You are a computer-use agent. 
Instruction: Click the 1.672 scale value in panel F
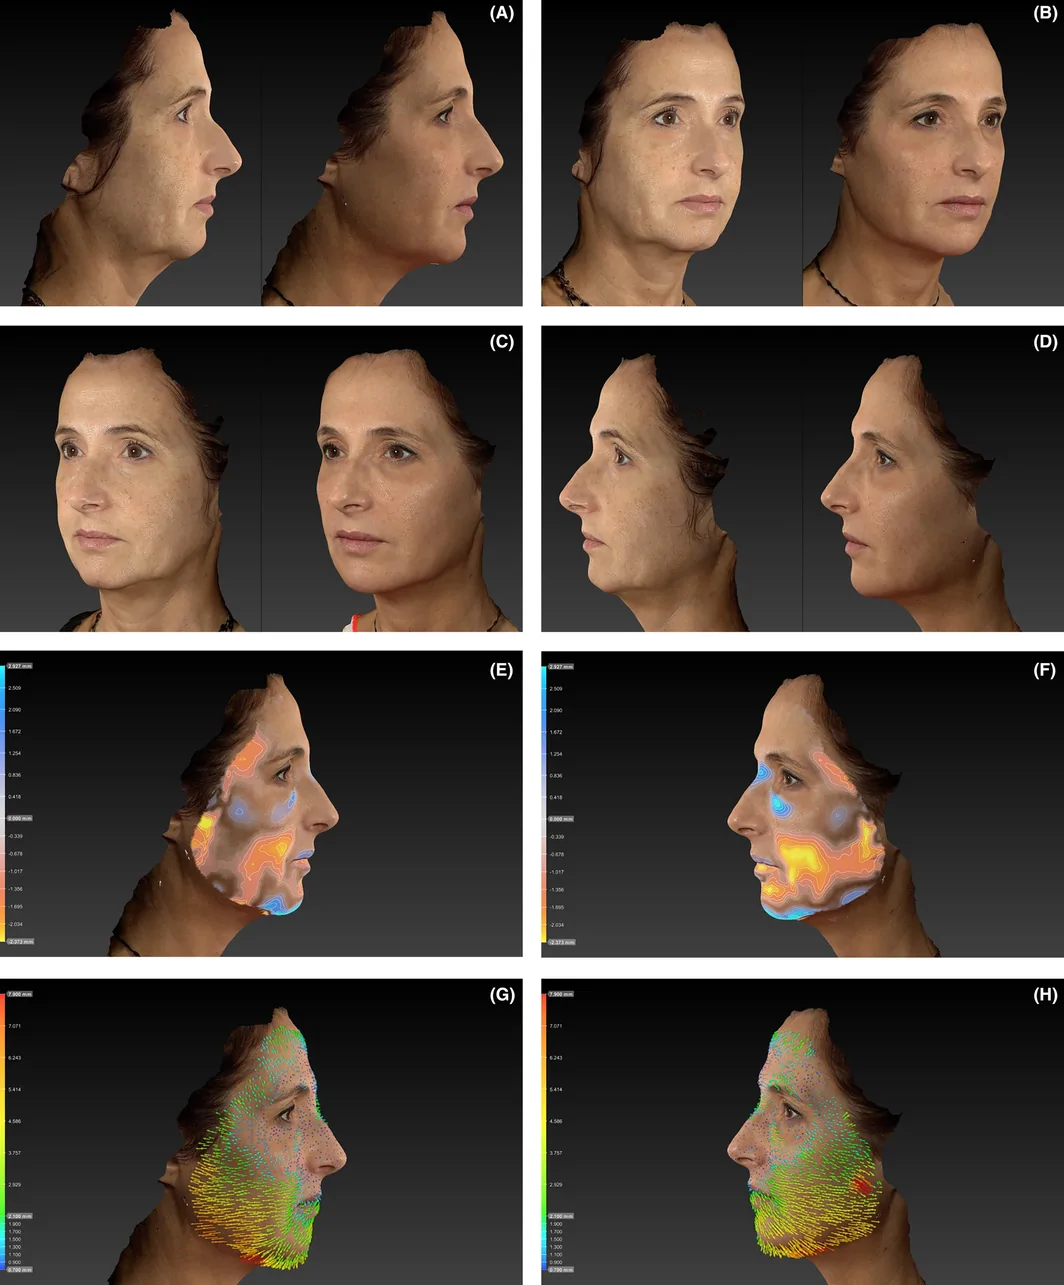(x=556, y=732)
